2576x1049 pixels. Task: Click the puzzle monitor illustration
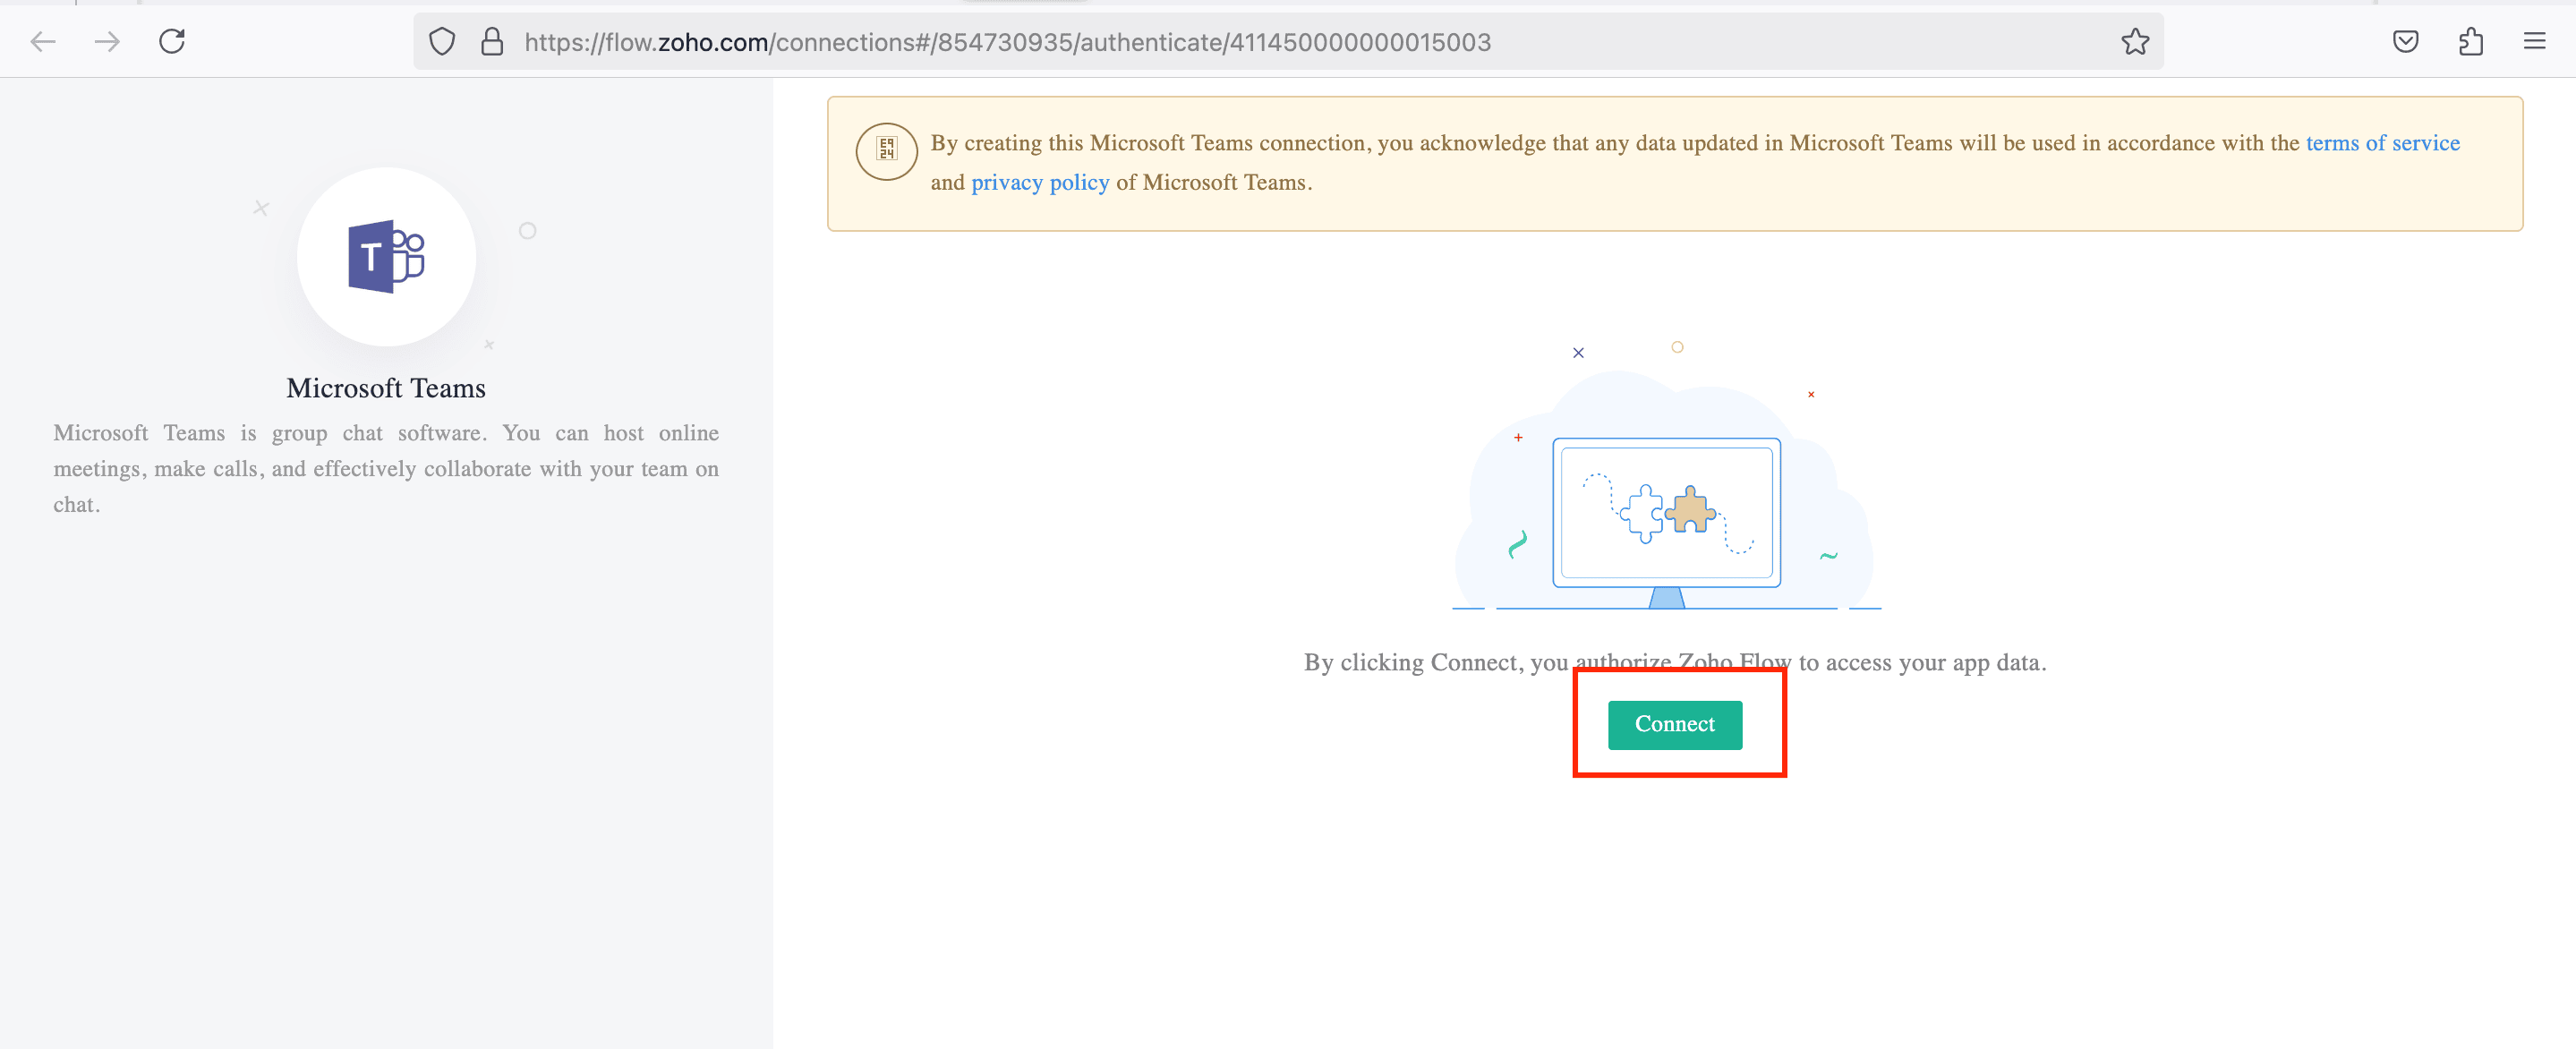pyautogui.click(x=1666, y=512)
